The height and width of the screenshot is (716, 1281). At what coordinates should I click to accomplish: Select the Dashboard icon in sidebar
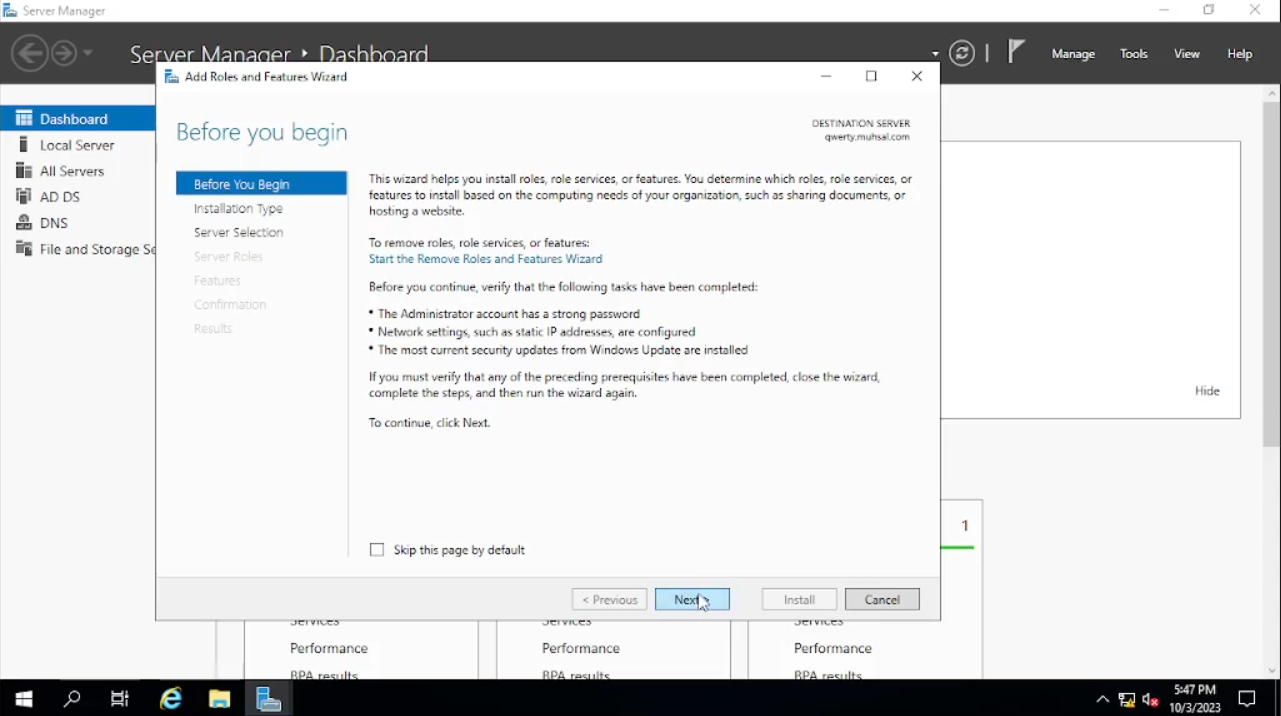pos(24,119)
